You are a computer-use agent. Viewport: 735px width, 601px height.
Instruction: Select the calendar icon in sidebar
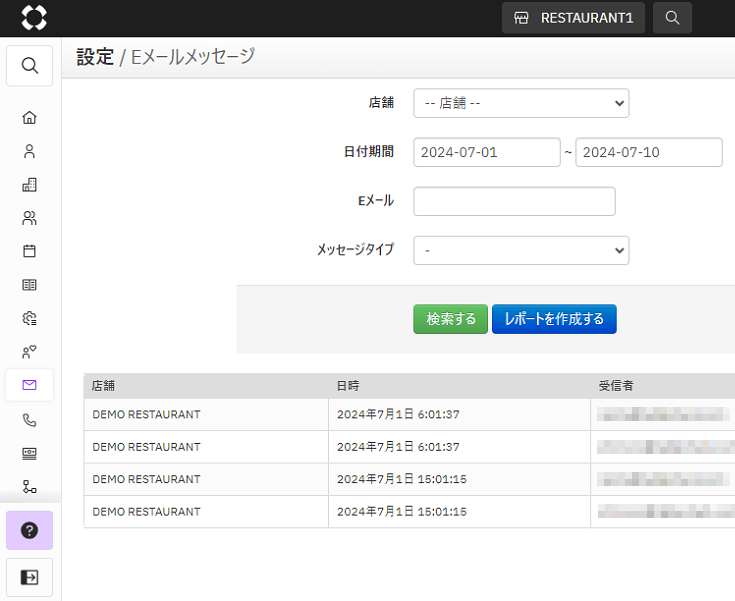29,251
